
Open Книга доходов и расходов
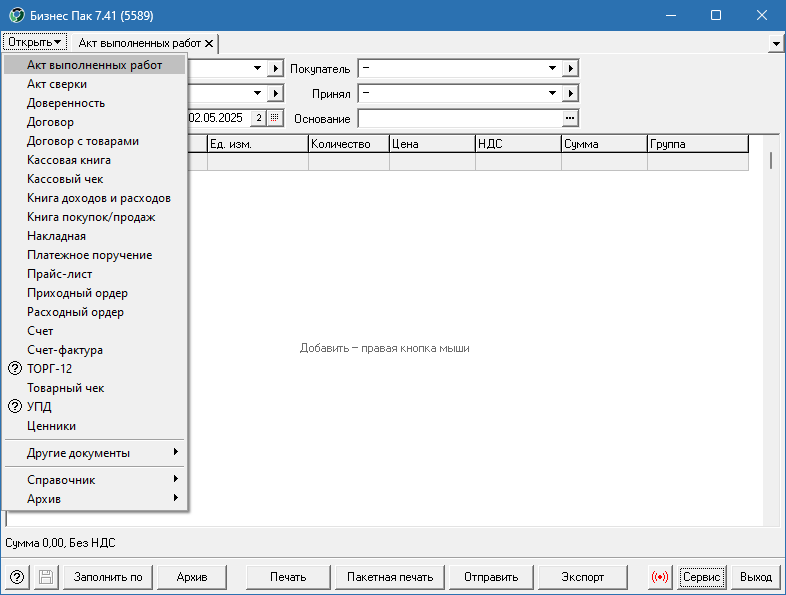click(x=95, y=198)
